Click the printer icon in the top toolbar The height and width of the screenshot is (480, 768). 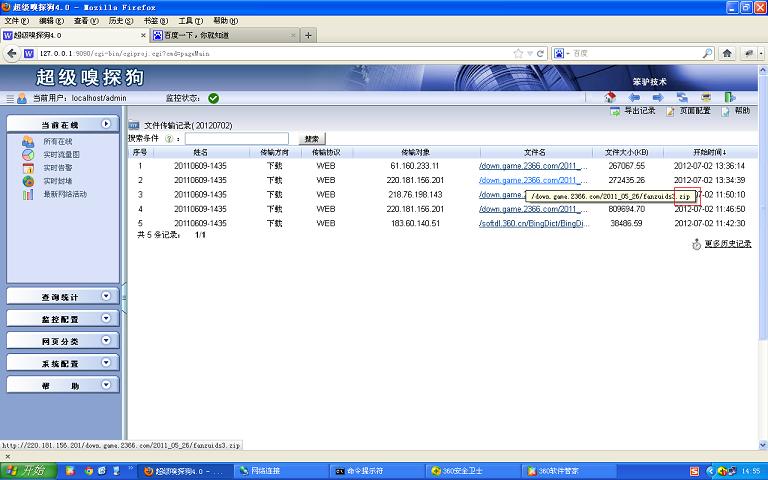click(706, 97)
